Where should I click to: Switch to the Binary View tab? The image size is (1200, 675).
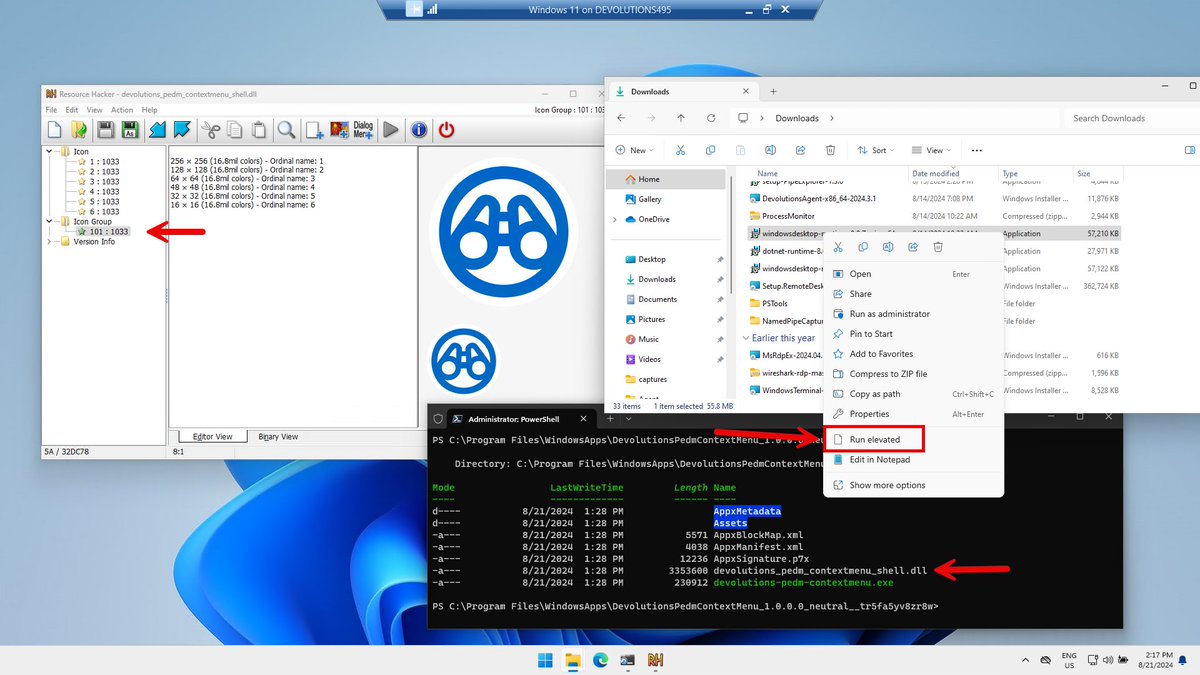[x=278, y=437]
